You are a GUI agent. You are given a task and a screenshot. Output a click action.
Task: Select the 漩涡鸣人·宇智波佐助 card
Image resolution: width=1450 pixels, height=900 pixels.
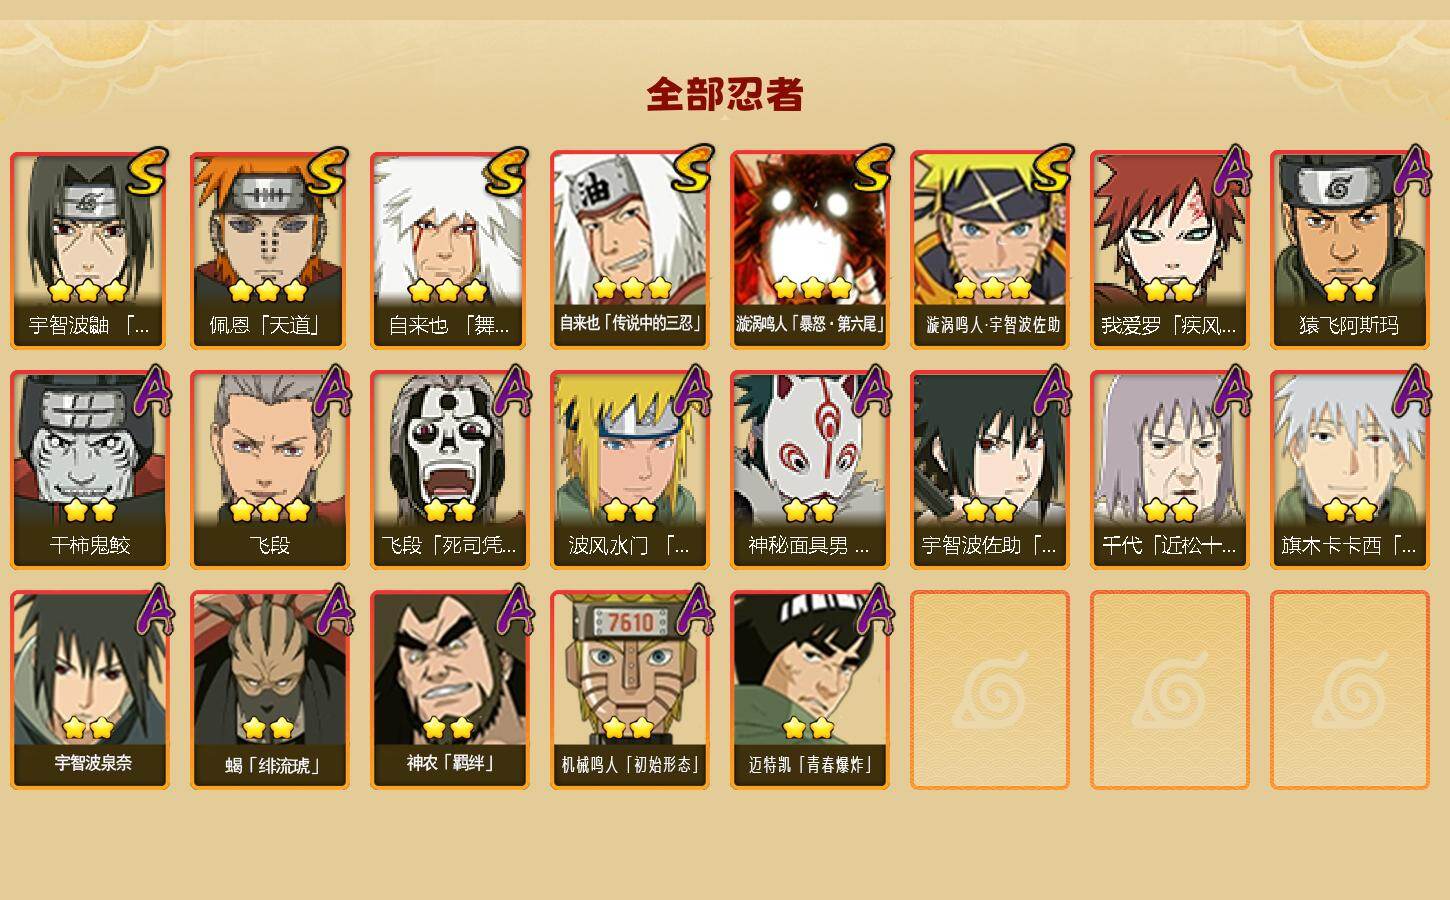[x=989, y=250]
